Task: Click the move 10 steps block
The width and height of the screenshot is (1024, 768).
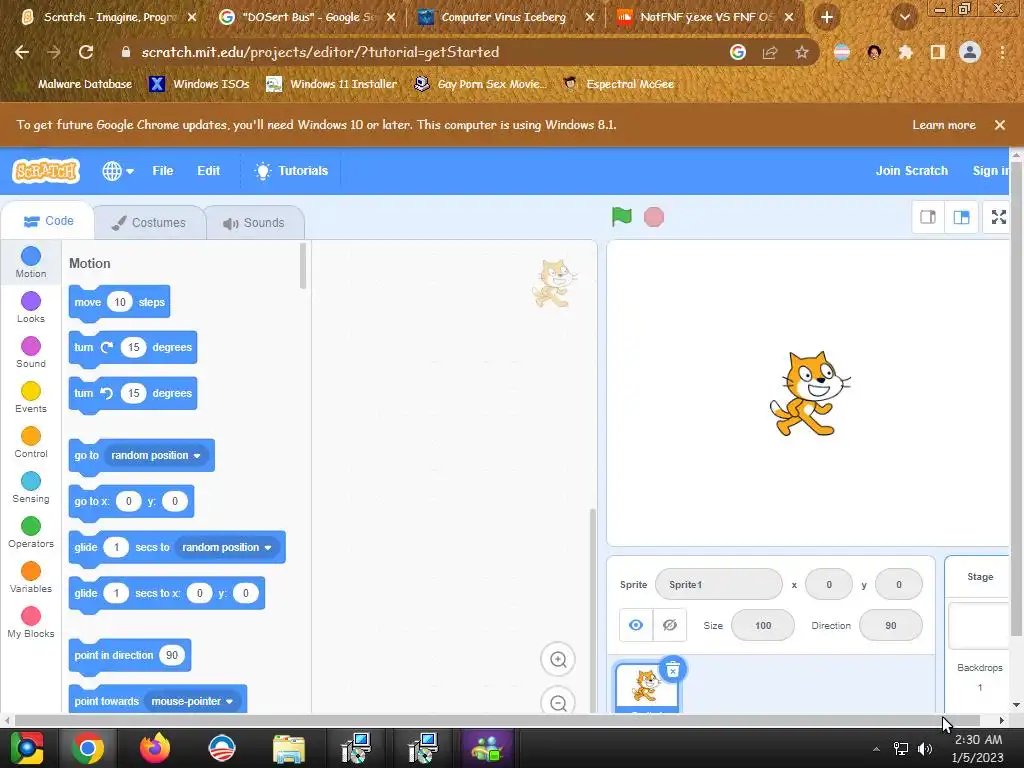Action: coord(119,302)
